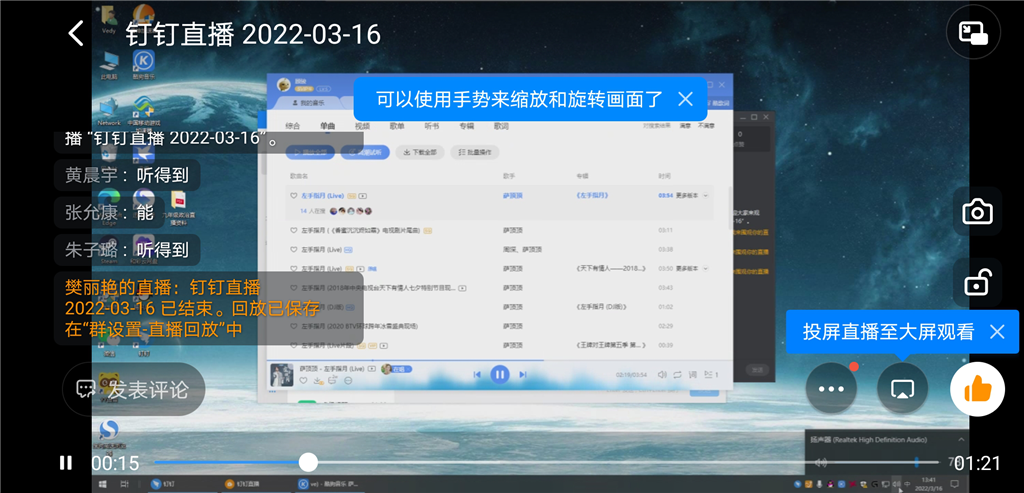This screenshot has width=1024, height=493.
Task: Open the Windows notification center icon
Action: 955,484
